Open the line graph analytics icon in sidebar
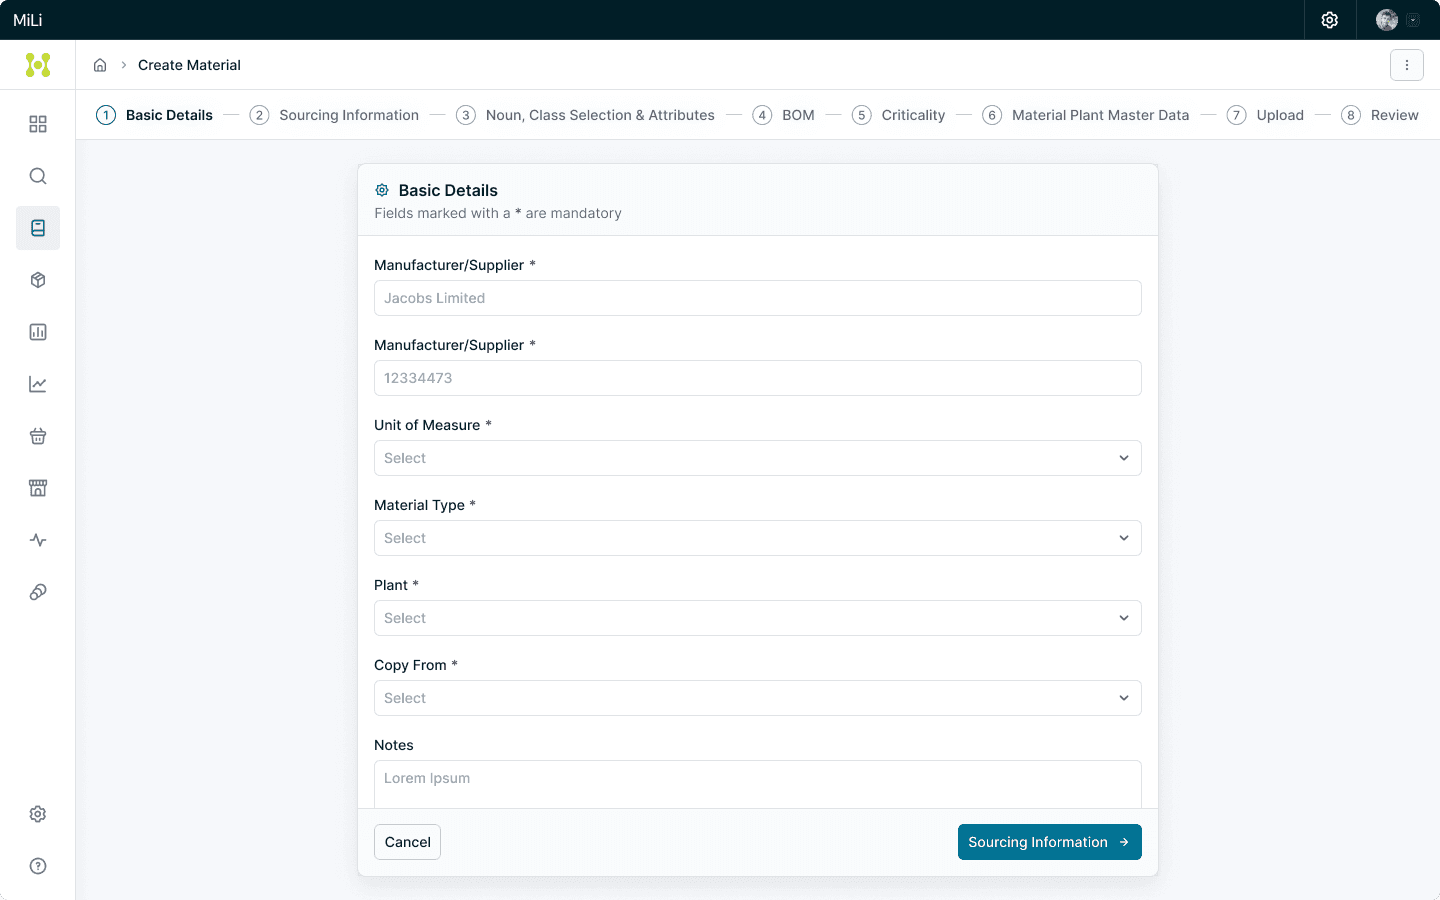Viewport: 1440px width, 900px height. (38, 384)
